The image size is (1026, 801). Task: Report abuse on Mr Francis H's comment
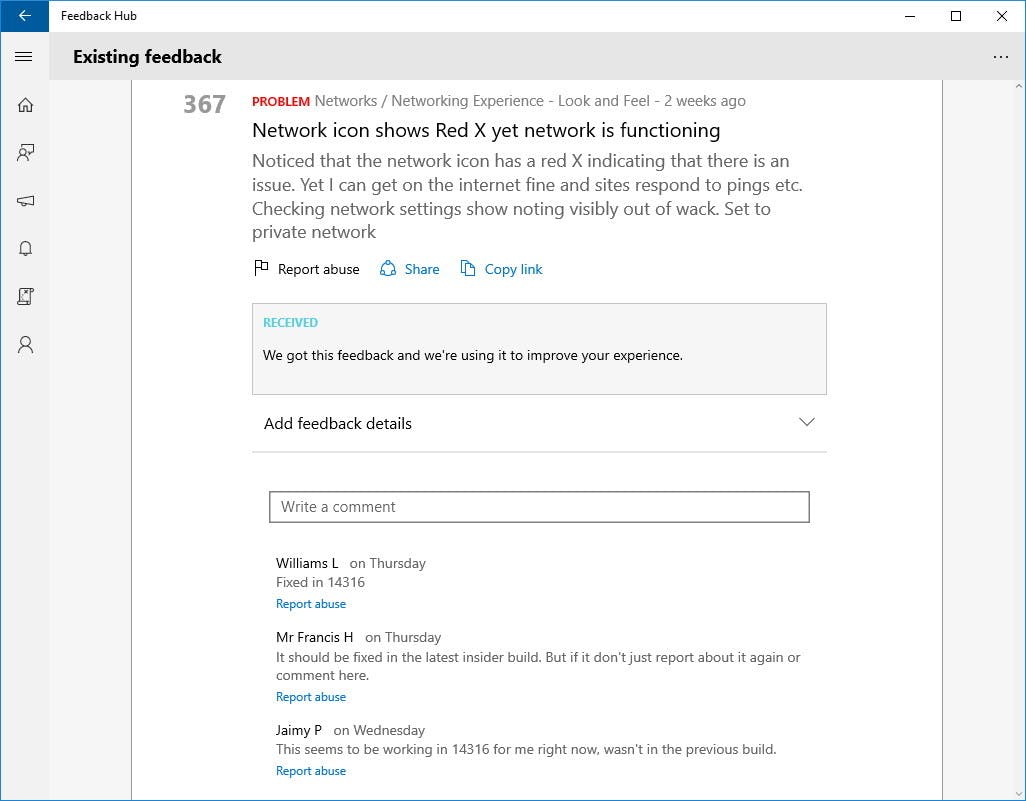[x=311, y=697]
